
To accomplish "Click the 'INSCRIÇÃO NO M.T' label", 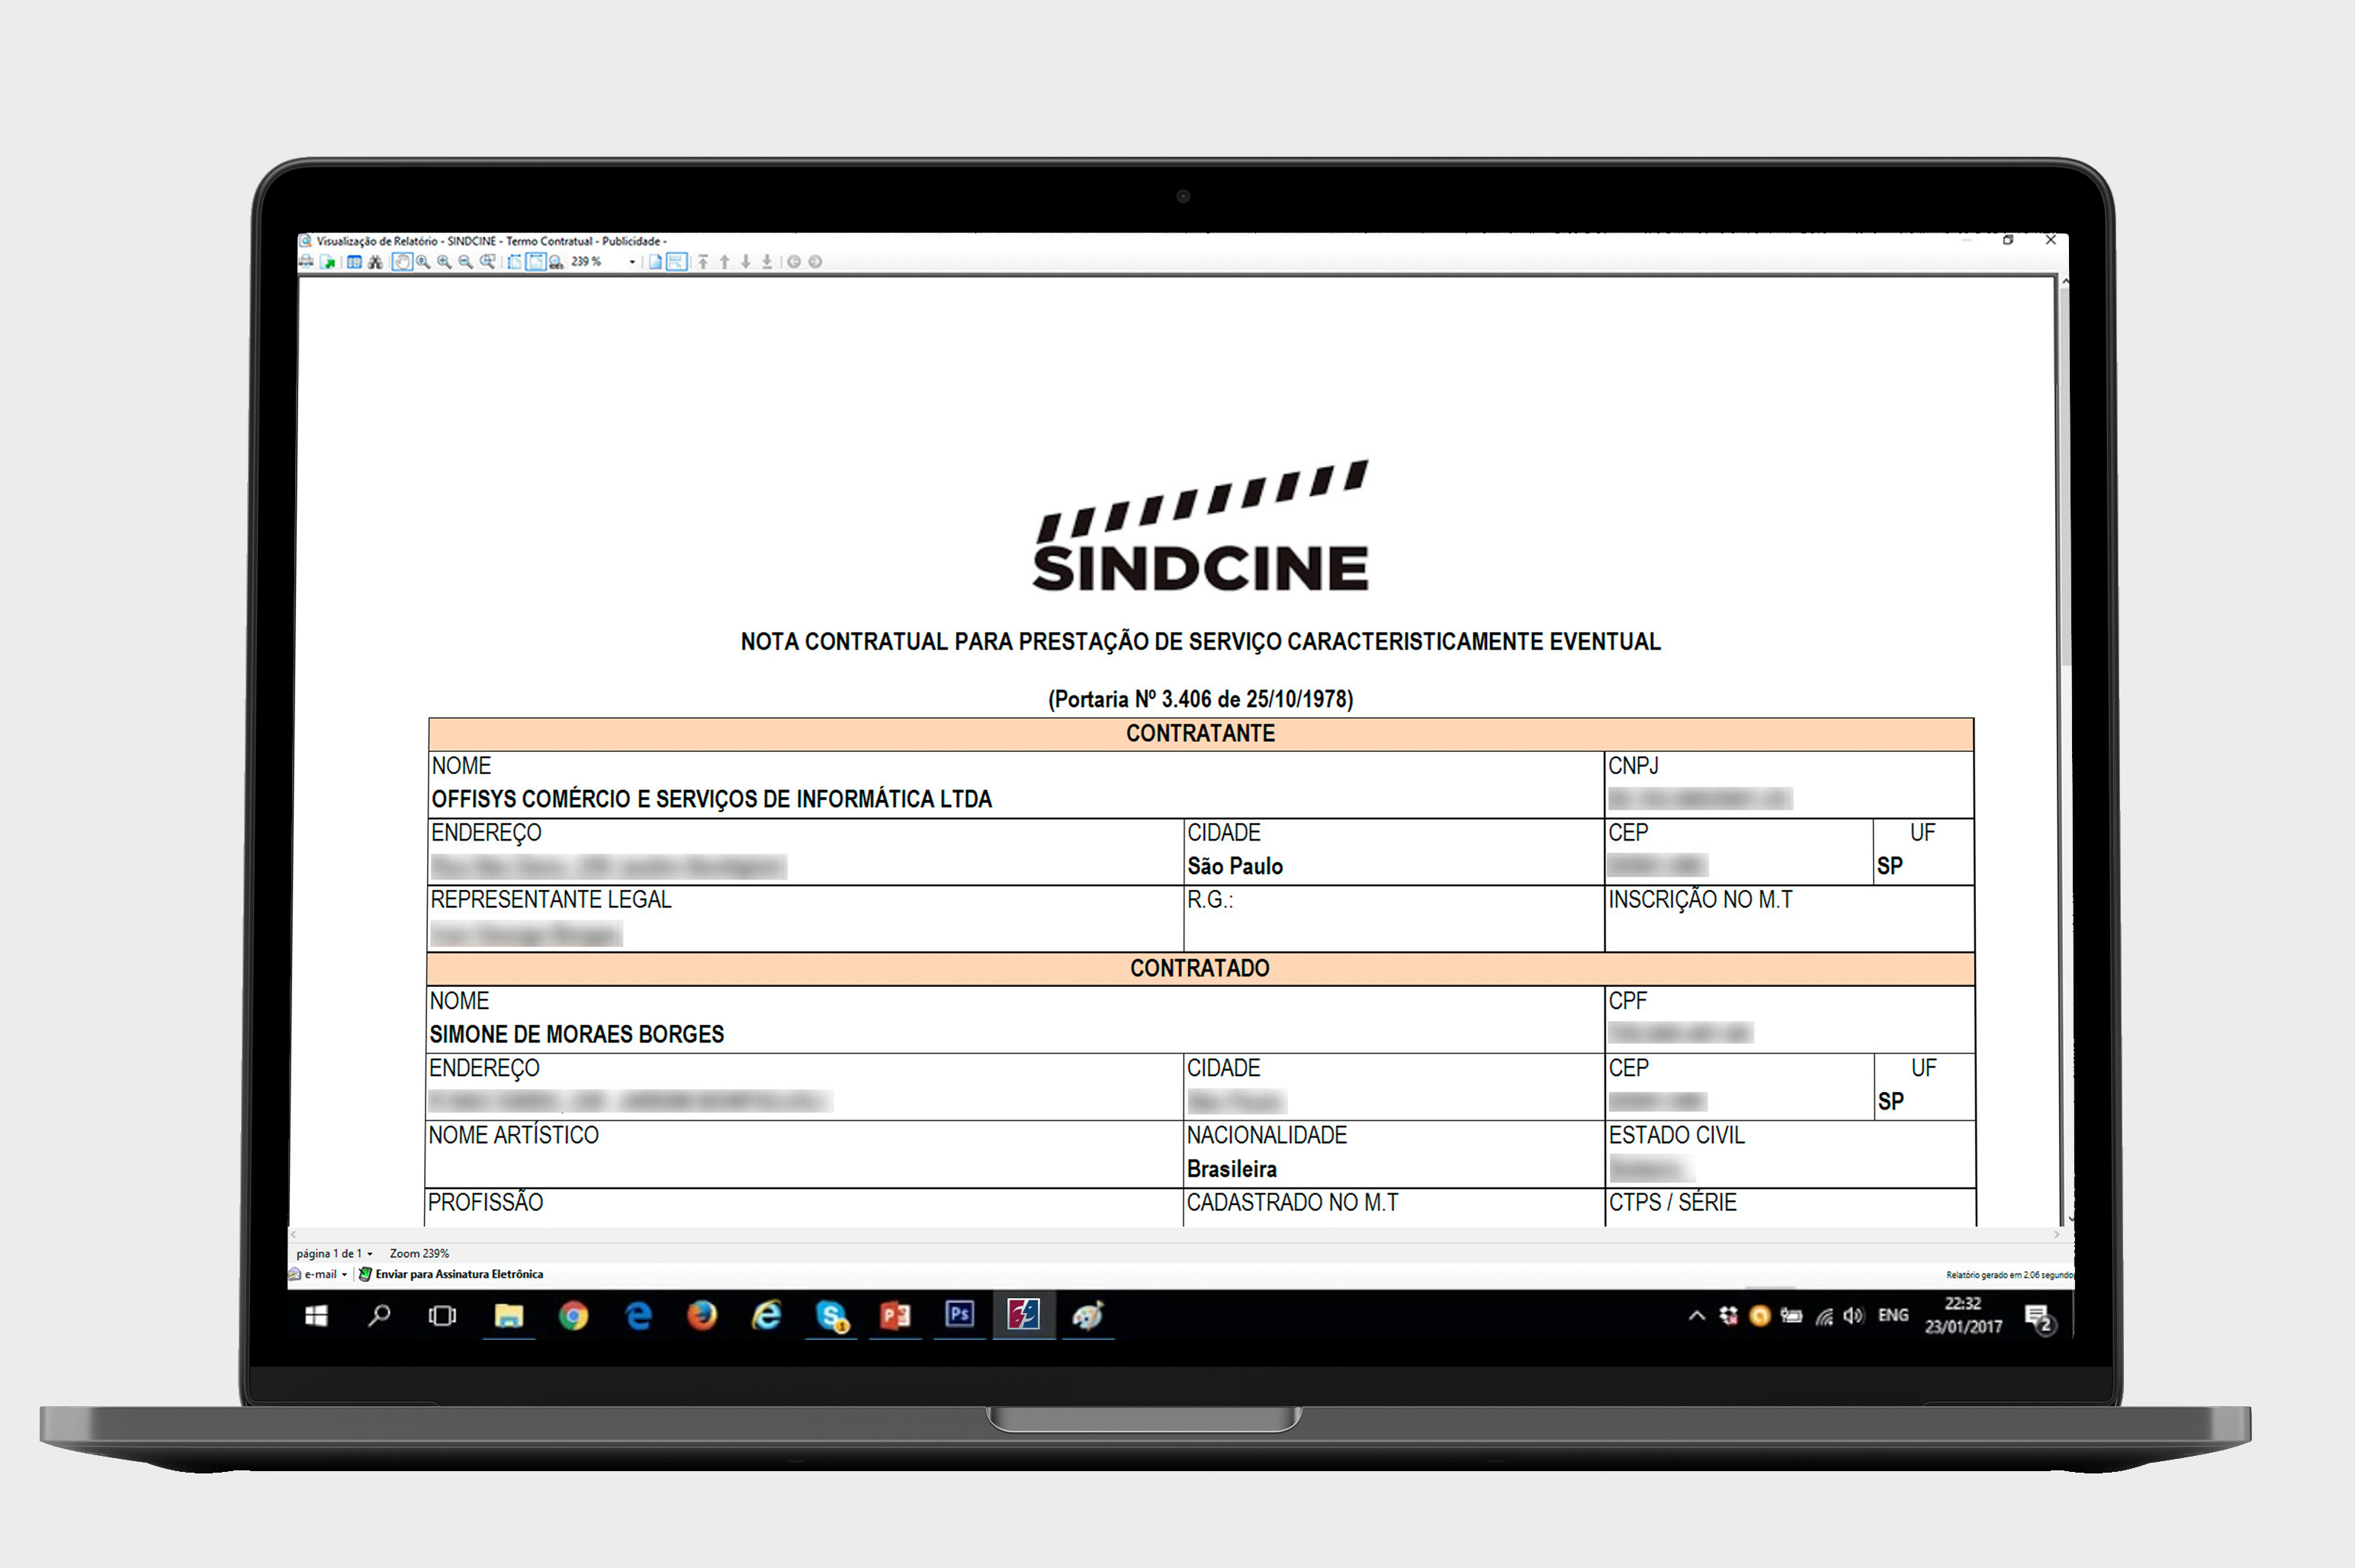I will coord(1700,900).
